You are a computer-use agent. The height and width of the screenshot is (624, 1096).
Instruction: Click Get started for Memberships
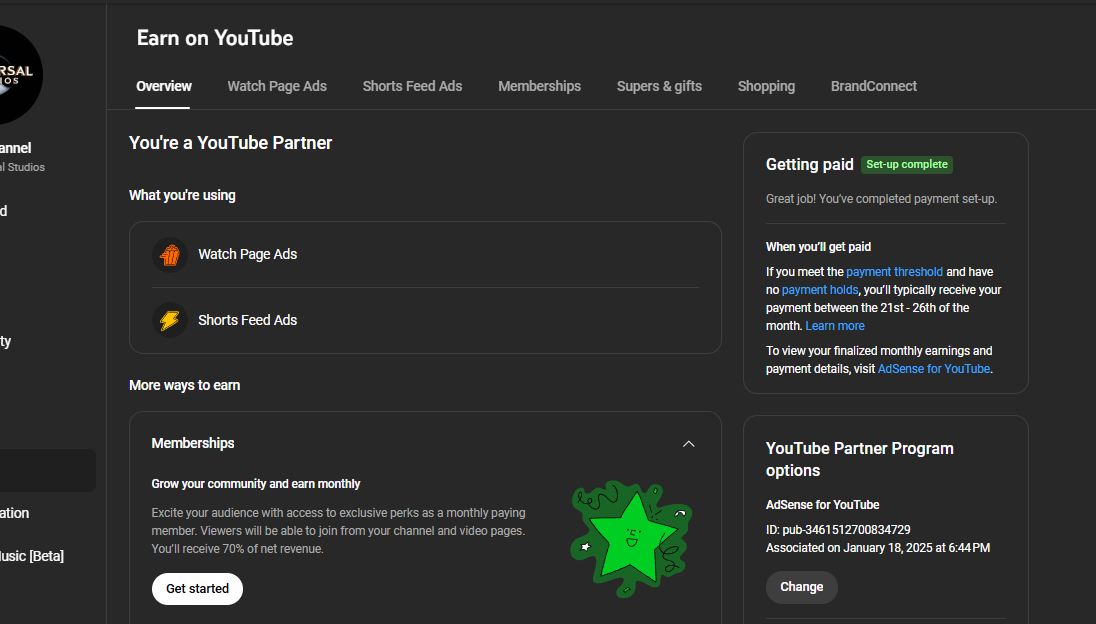[x=197, y=589]
